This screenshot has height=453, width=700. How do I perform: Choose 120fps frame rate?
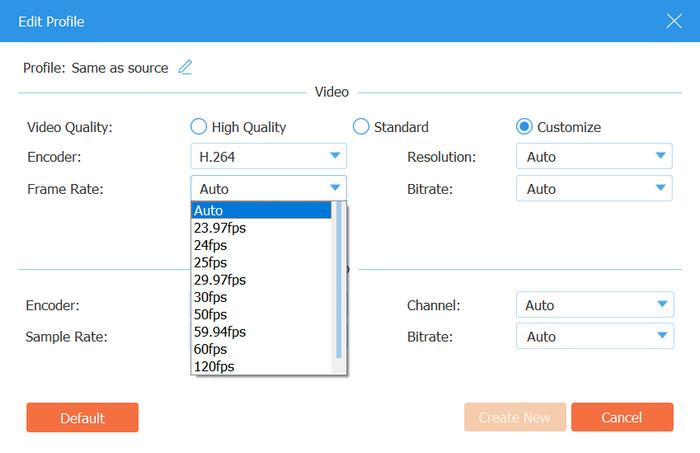point(262,366)
